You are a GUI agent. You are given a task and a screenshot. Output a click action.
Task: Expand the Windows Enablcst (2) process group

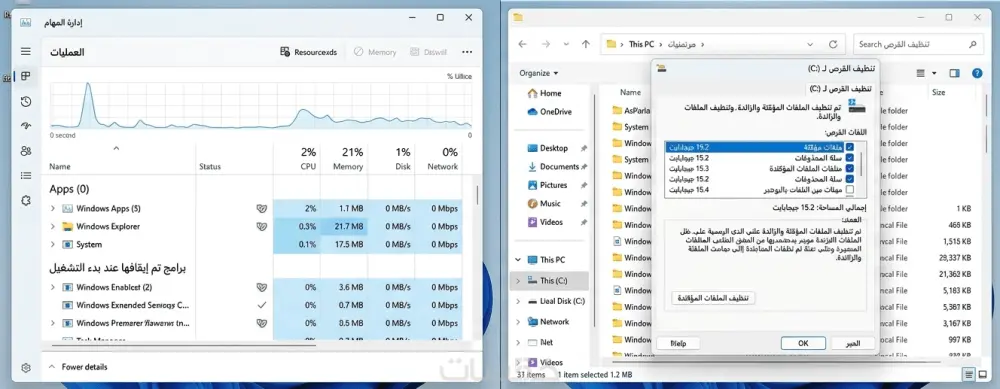click(53, 288)
